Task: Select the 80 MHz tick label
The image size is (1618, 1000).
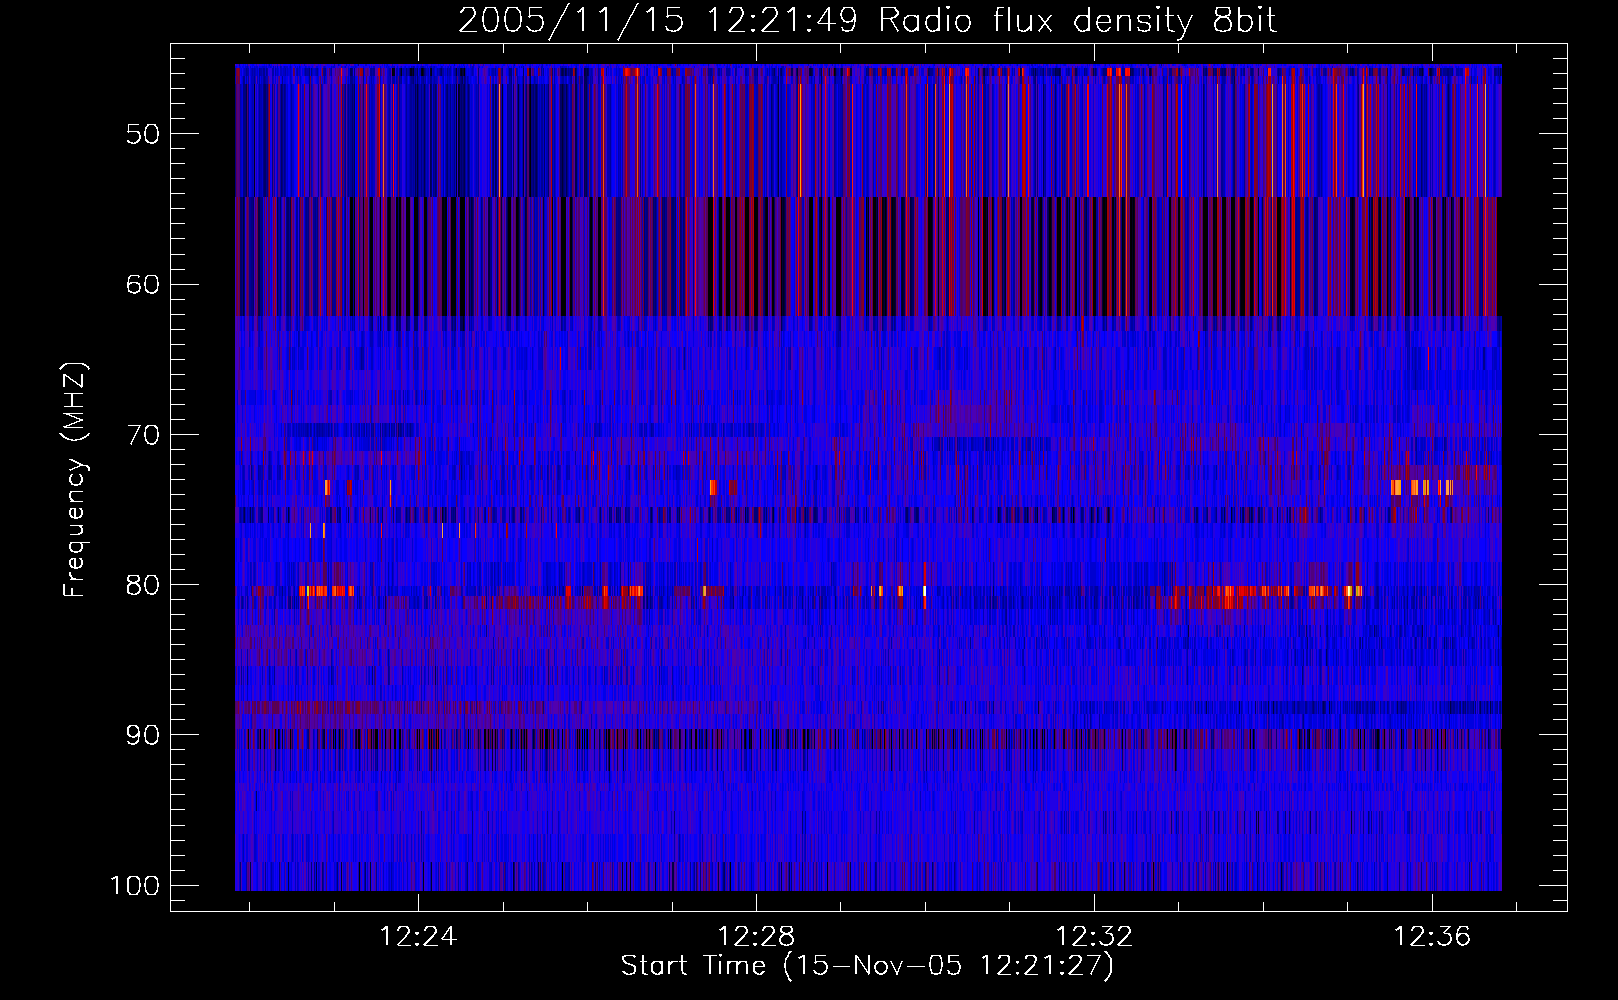Action: click(x=143, y=585)
